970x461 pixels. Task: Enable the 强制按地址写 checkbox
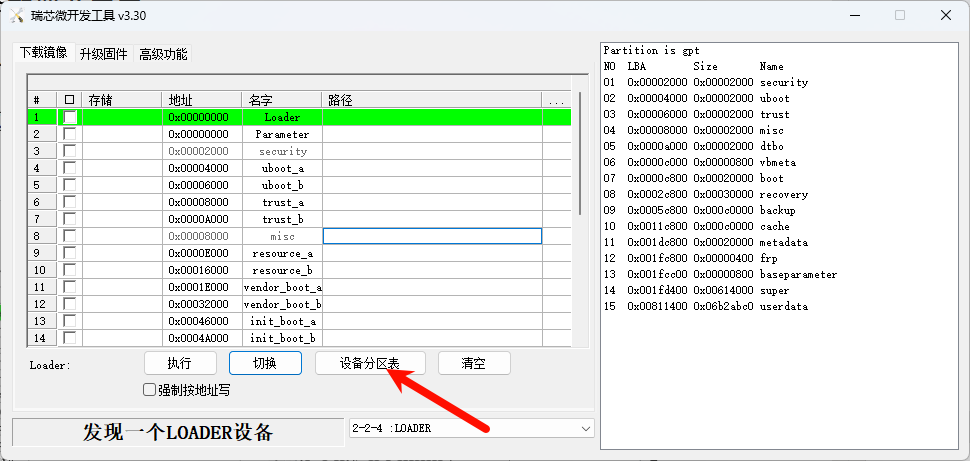point(149,390)
